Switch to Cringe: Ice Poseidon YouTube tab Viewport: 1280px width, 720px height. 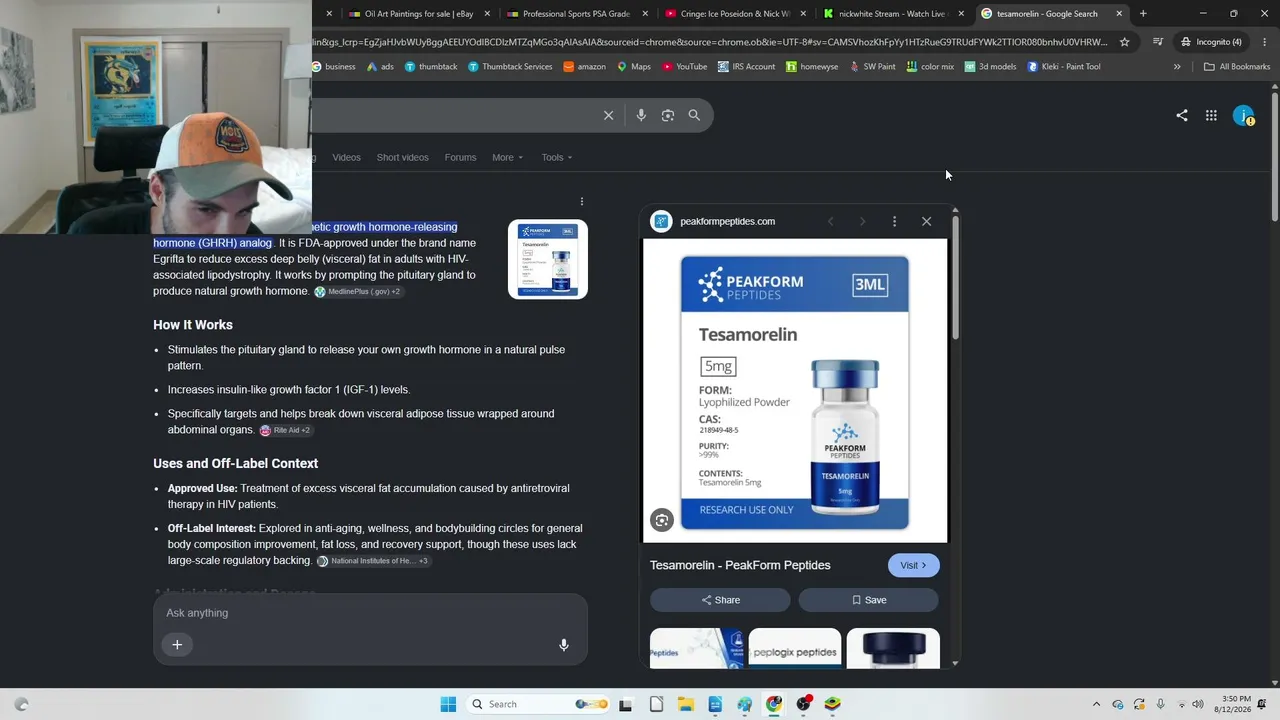point(736,14)
